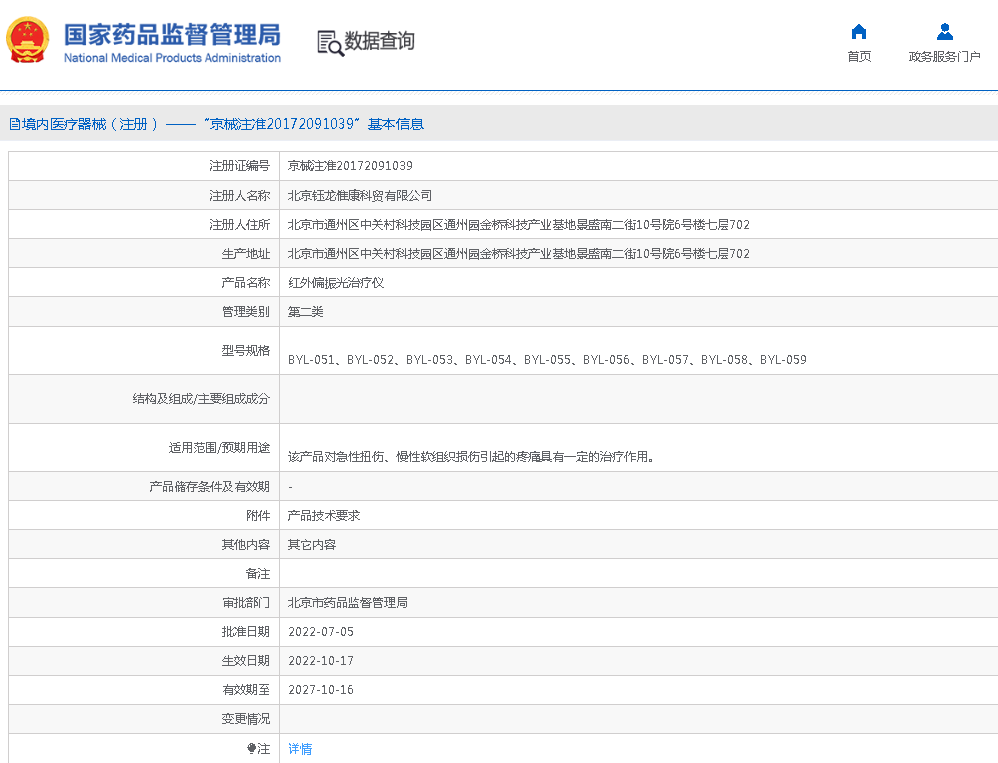Click the approving authority 北京市药品监督管理局

(347, 603)
